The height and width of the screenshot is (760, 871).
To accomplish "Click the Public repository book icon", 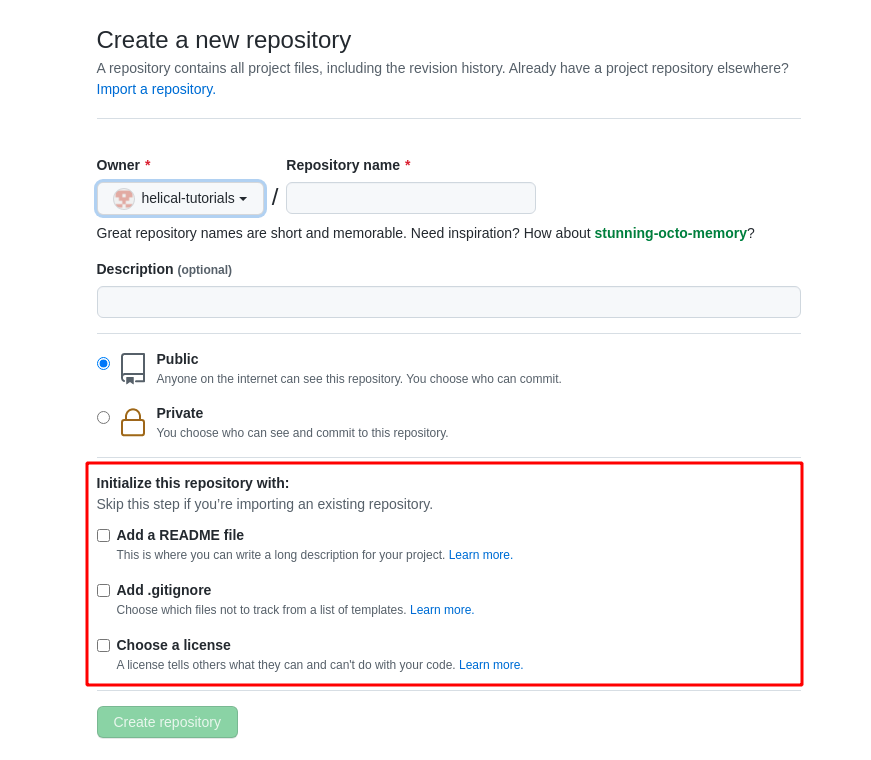I will point(133,367).
